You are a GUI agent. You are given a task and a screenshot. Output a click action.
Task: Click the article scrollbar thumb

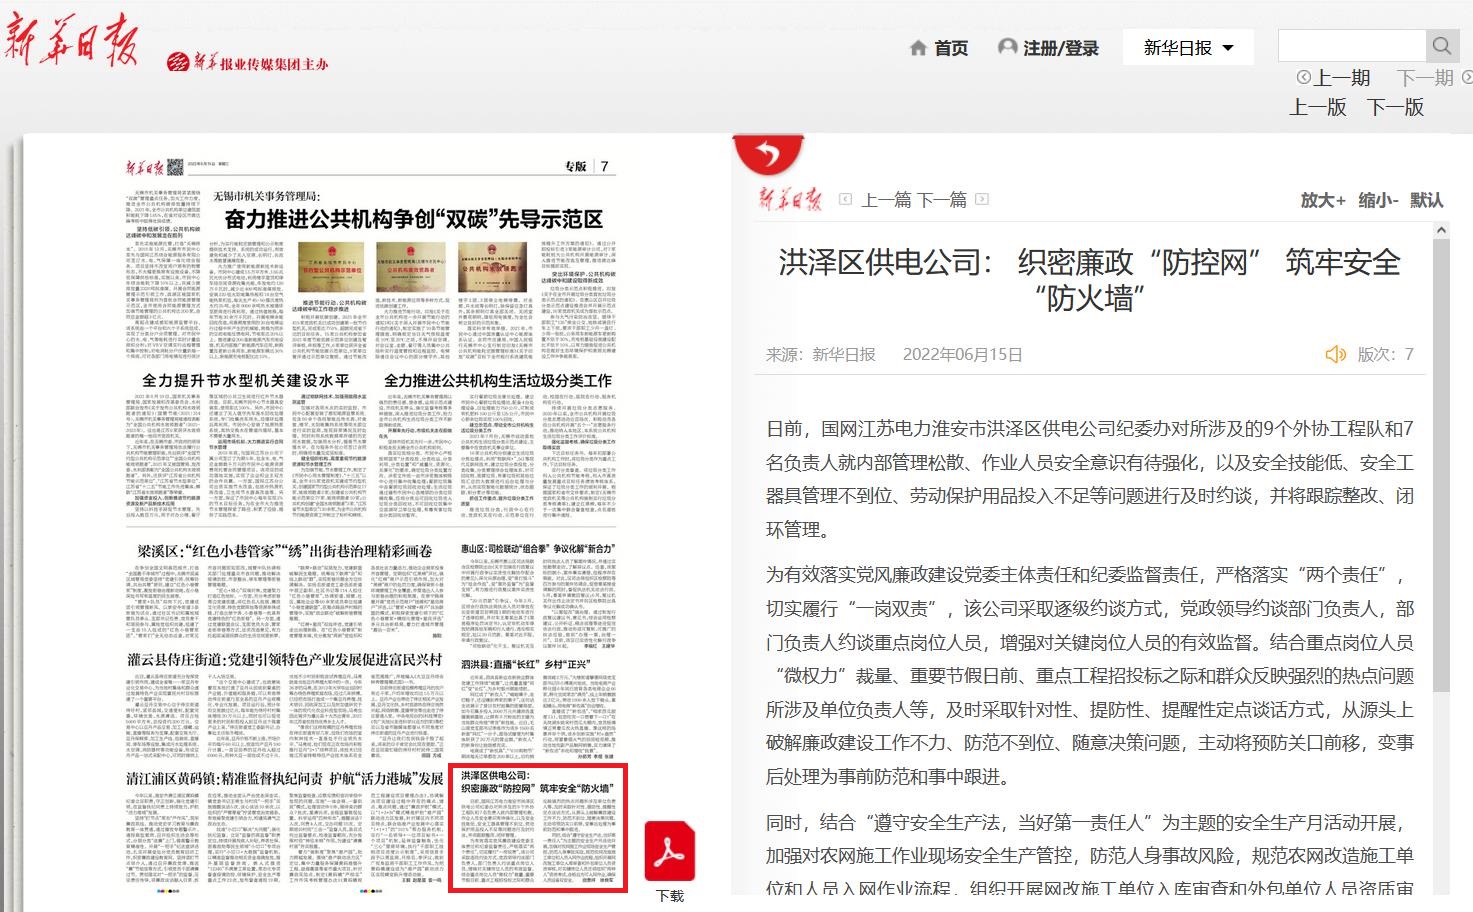pos(1441,465)
